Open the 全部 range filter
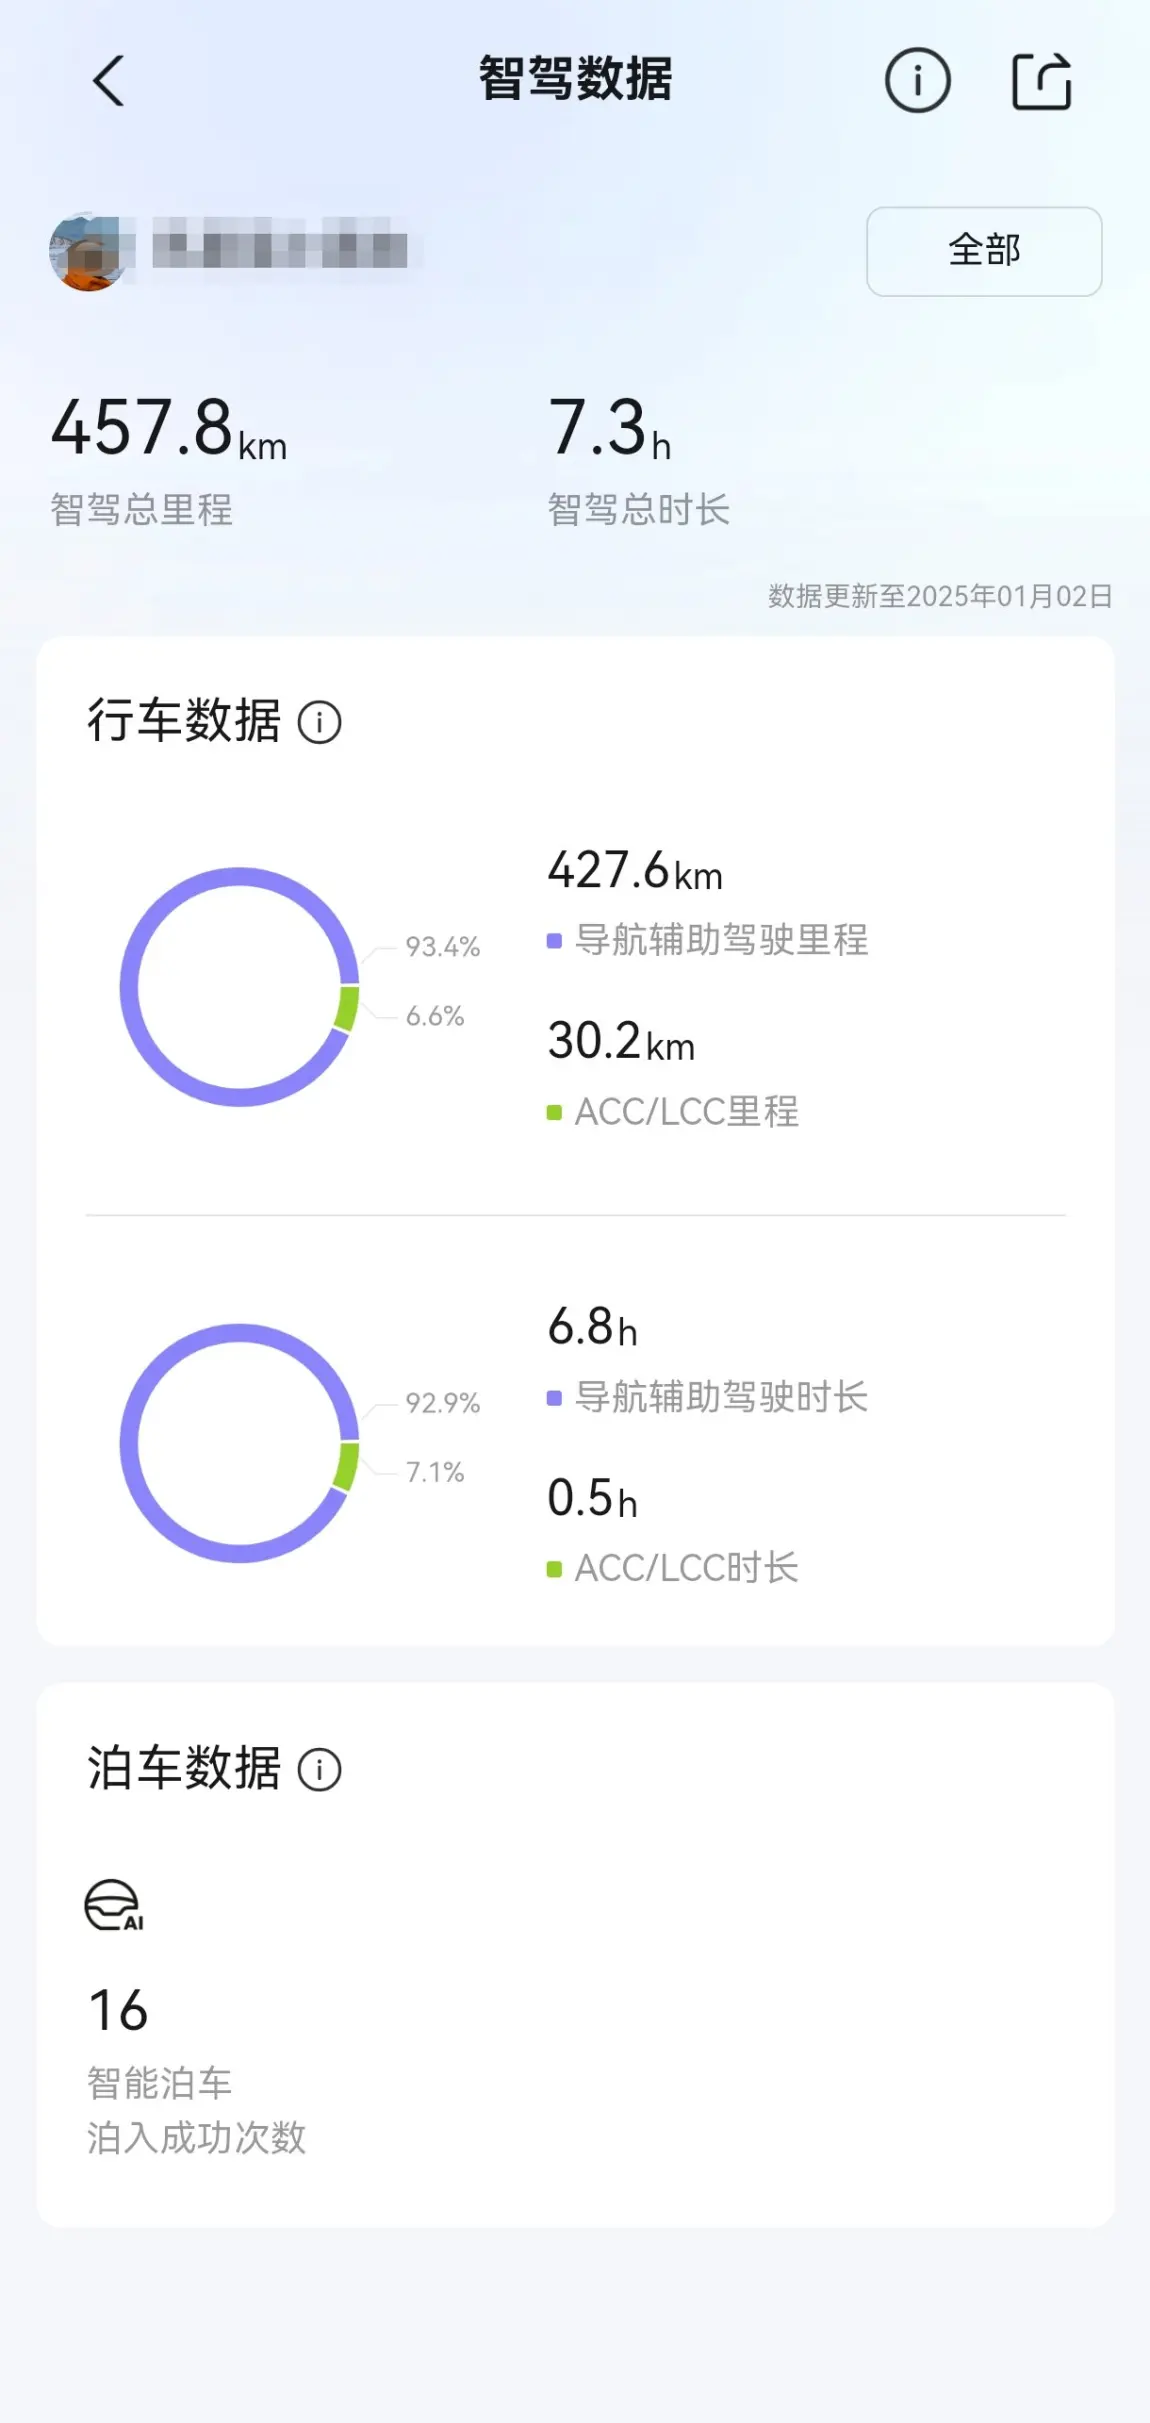Viewport: 1150px width, 2423px height. coord(984,251)
